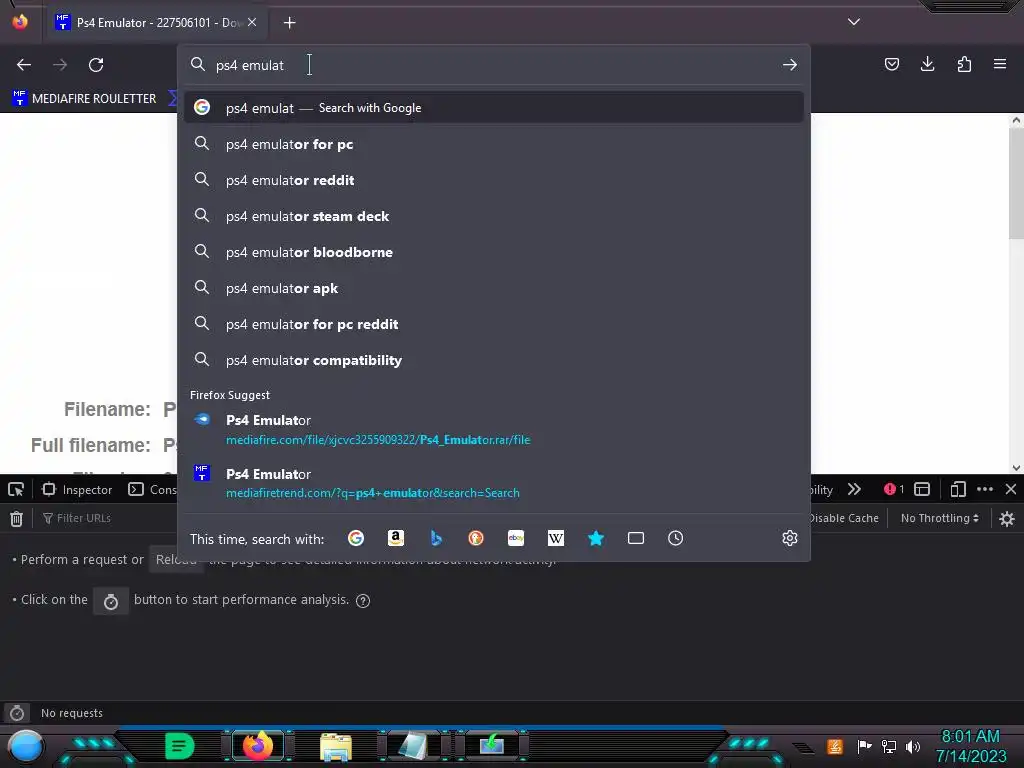This screenshot has height=768, width=1024.
Task: Open the network tray icon
Action: coord(889,746)
